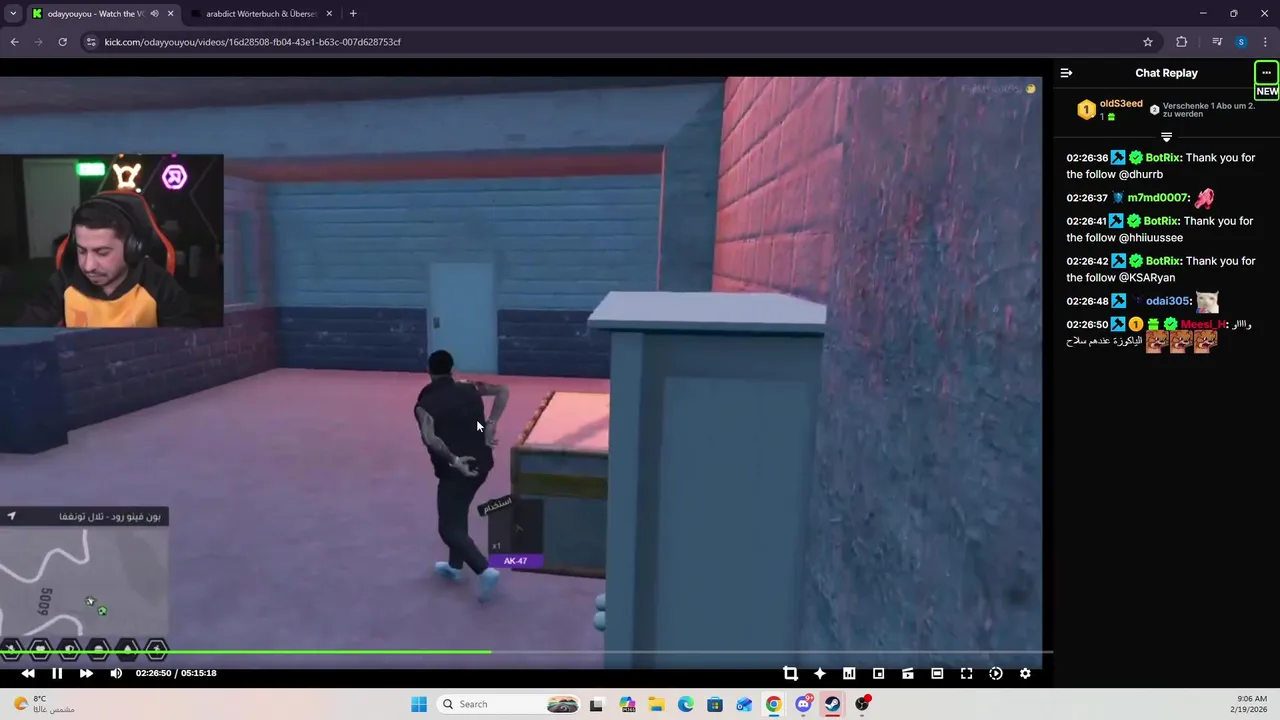Open the clock showing 9:06 AM

1251,704
